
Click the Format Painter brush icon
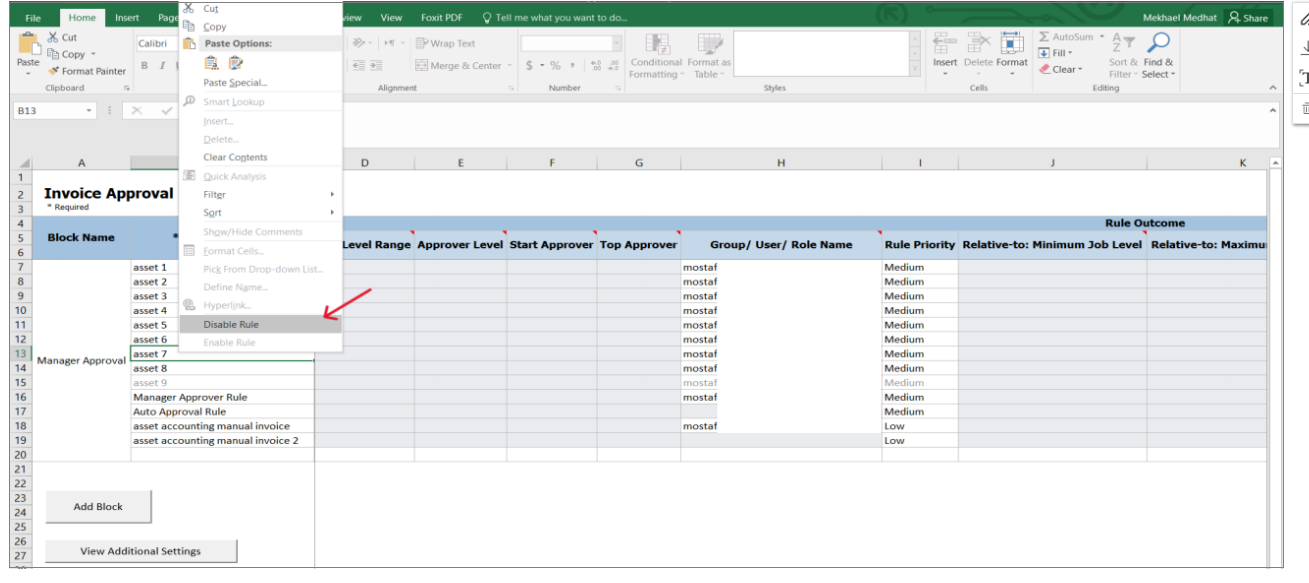[x=54, y=71]
